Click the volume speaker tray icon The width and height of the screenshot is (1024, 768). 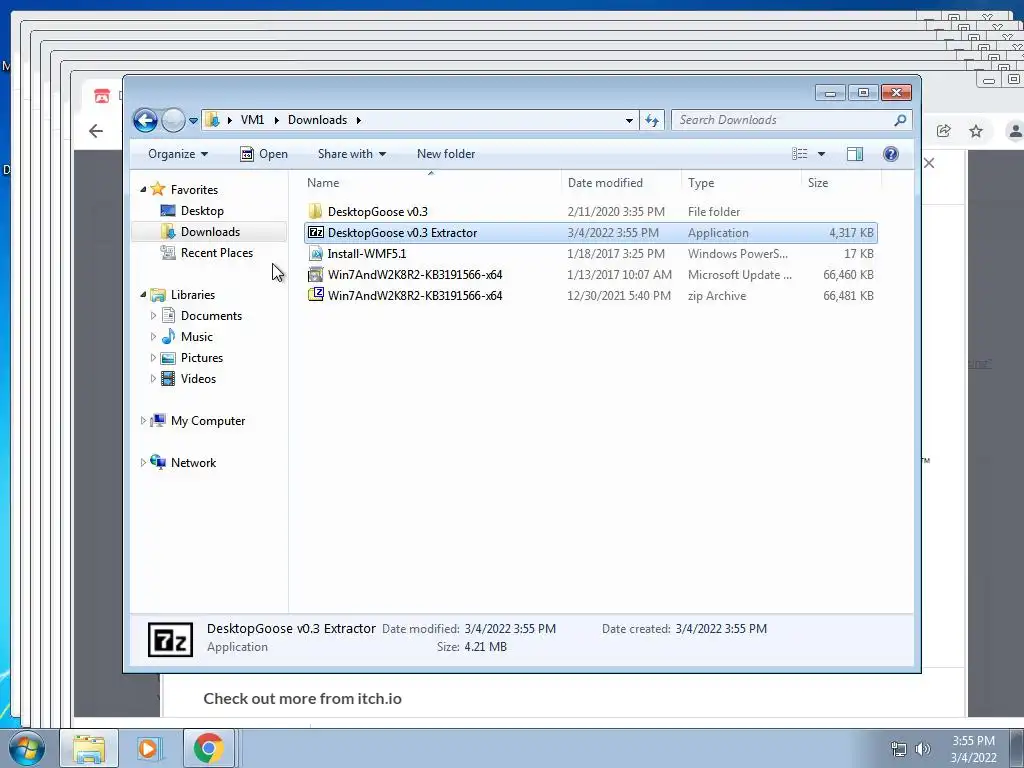tap(922, 749)
